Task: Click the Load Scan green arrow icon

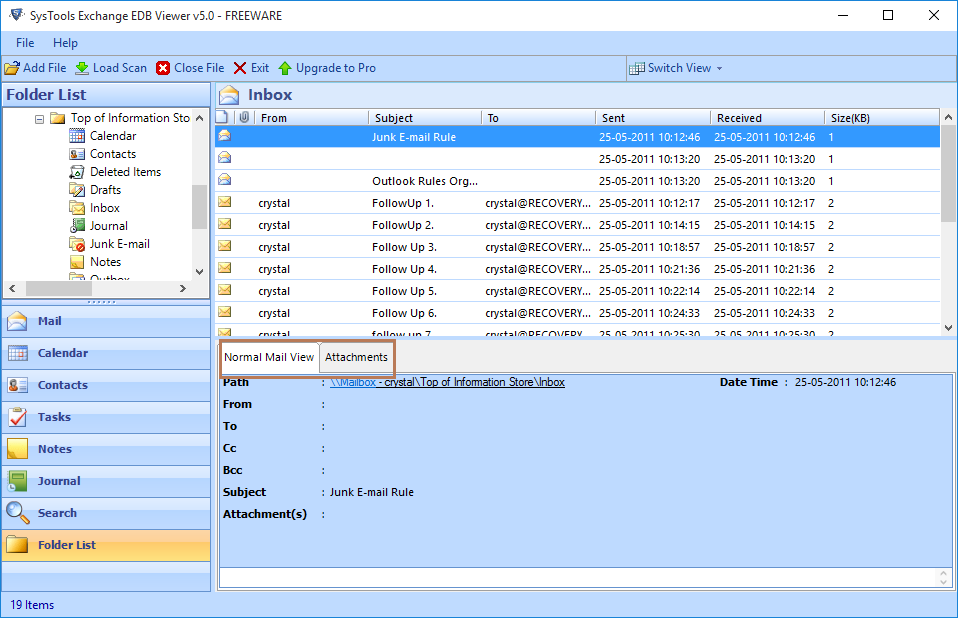Action: click(x=82, y=68)
